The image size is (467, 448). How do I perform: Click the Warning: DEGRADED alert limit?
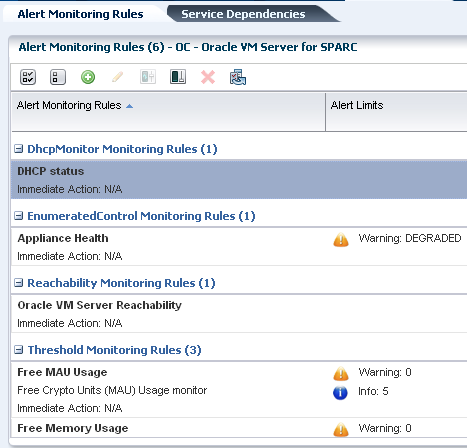click(410, 238)
